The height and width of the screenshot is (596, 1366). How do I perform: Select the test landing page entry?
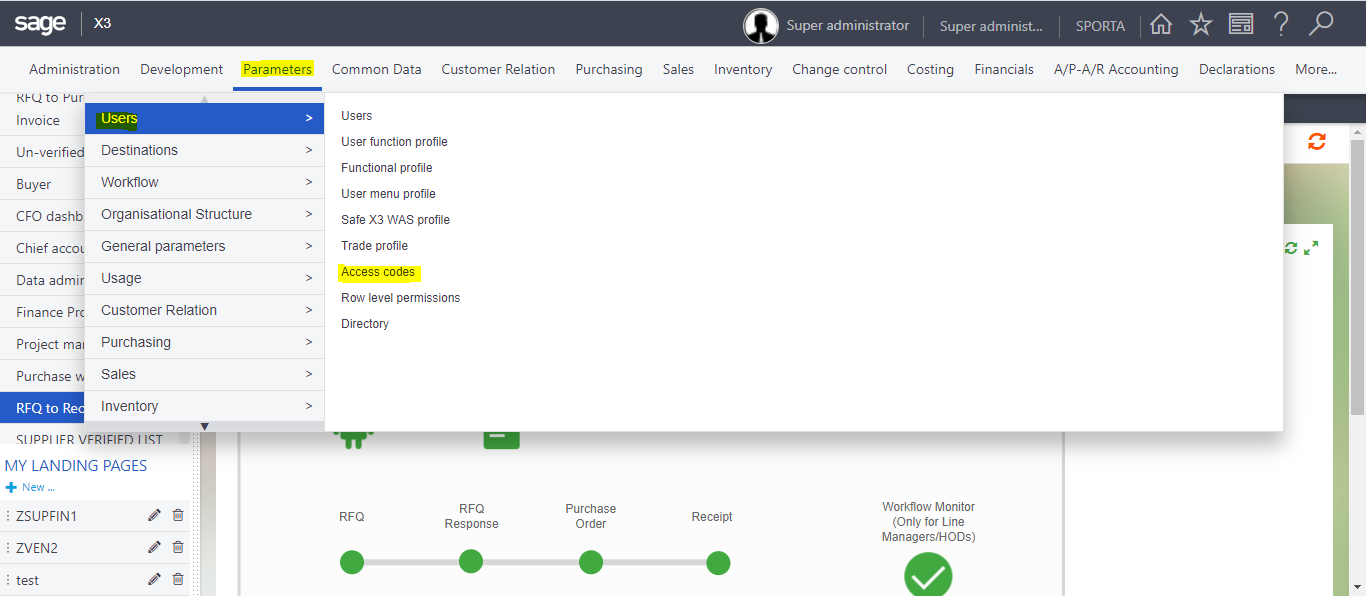pos(27,580)
